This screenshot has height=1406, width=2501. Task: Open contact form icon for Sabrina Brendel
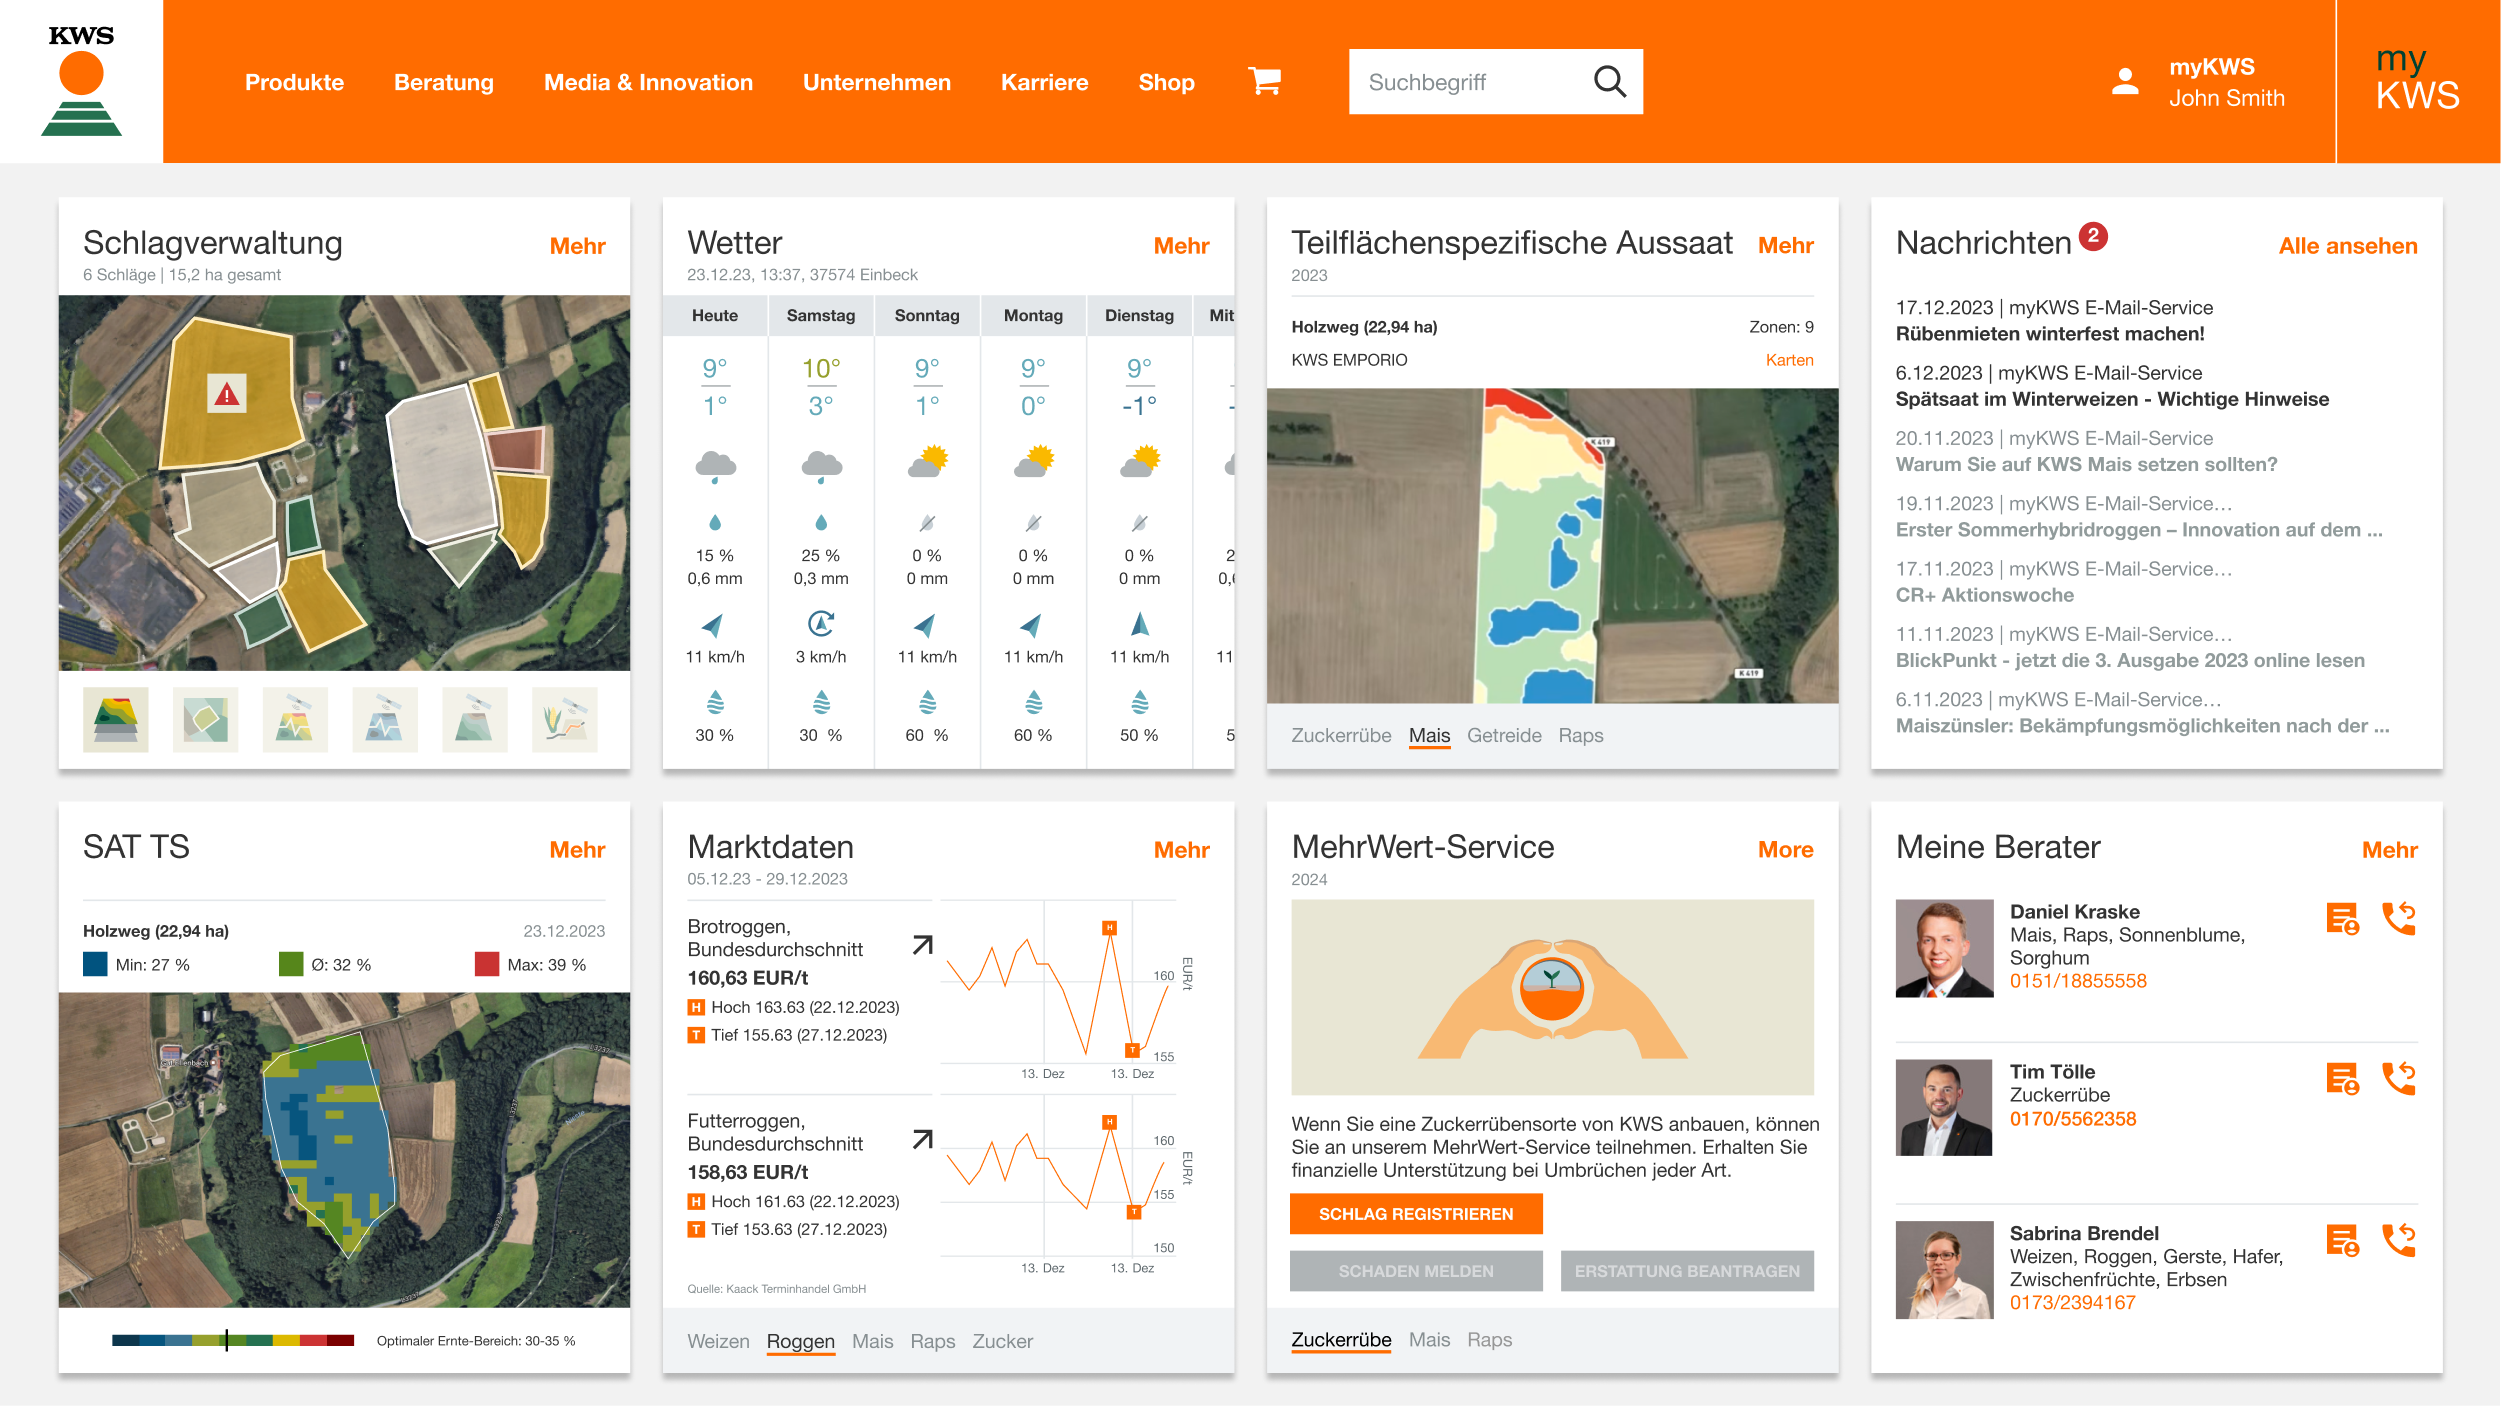coord(2342,1240)
